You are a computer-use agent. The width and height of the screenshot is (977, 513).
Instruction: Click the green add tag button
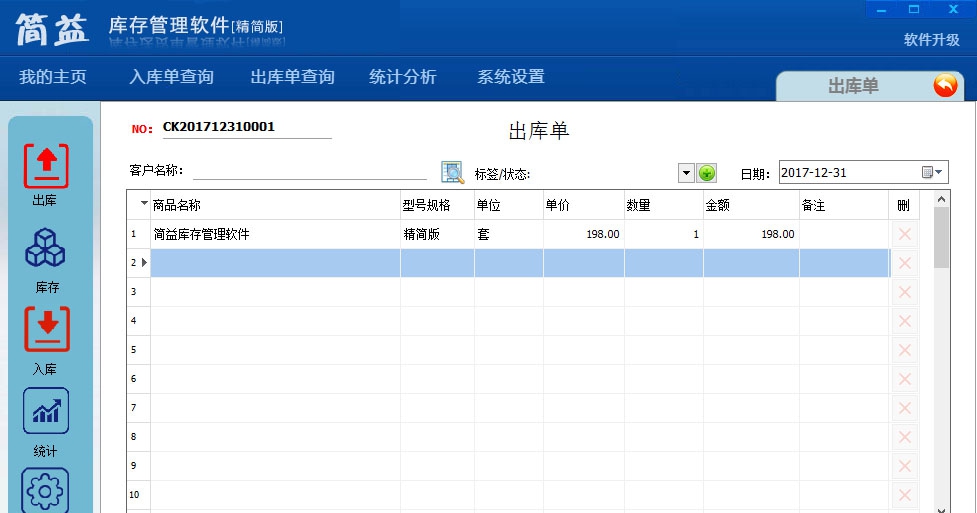pos(707,173)
